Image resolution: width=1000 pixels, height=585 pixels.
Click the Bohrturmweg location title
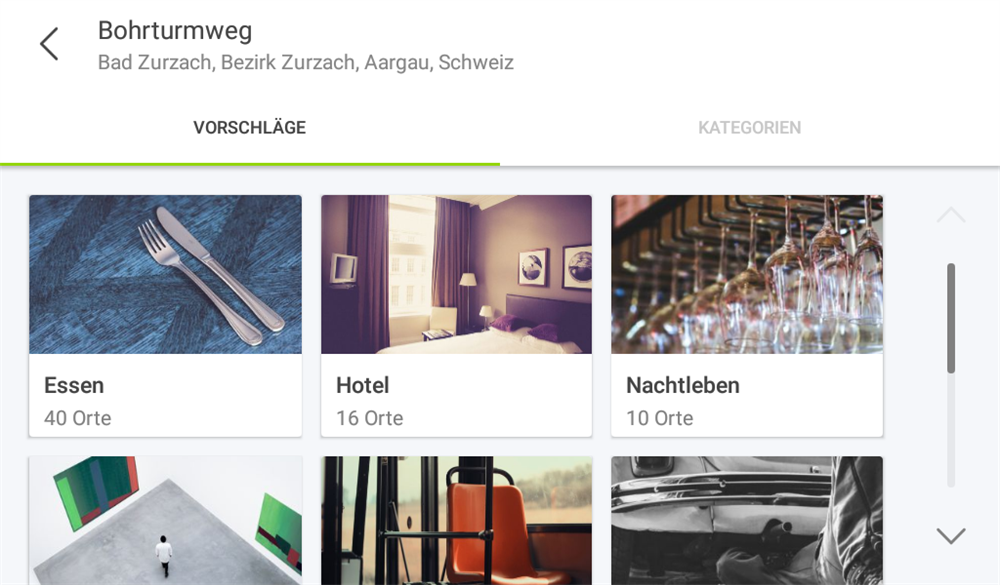point(175,31)
